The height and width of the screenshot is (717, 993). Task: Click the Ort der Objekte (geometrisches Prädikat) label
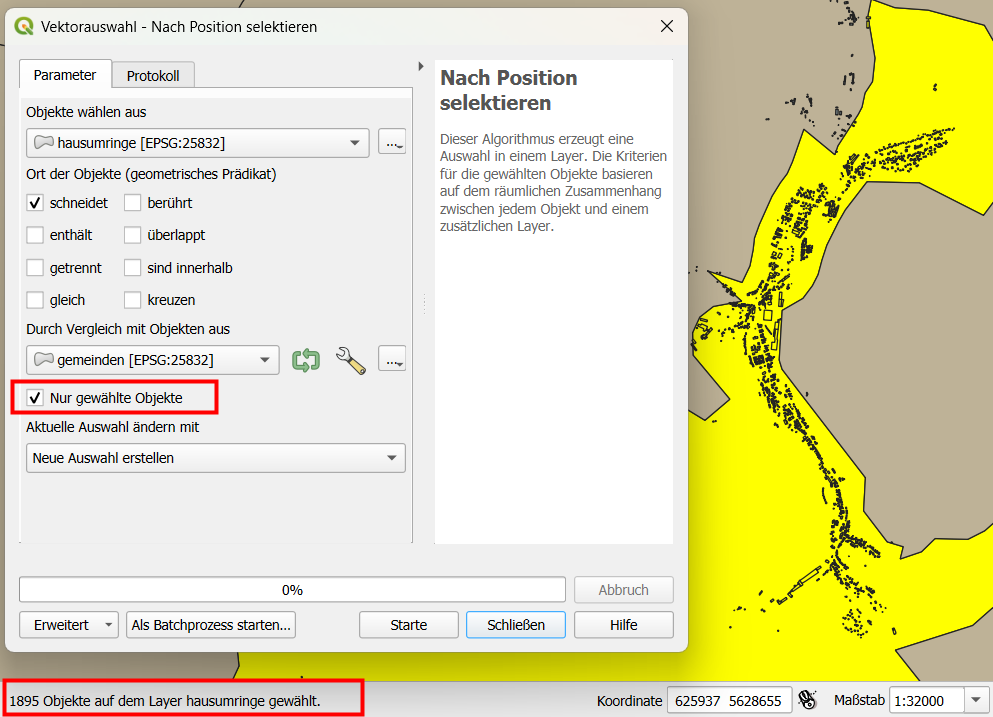151,174
